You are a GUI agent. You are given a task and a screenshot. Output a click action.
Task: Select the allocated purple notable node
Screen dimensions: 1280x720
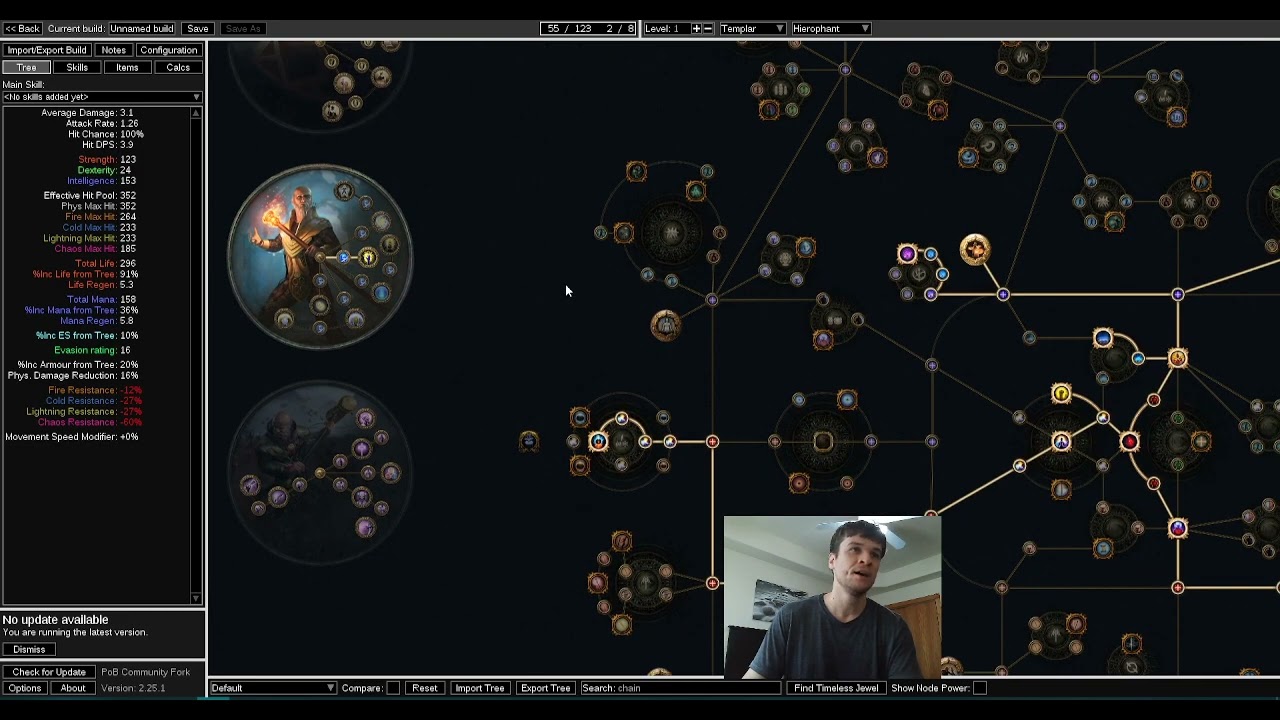[x=907, y=254]
